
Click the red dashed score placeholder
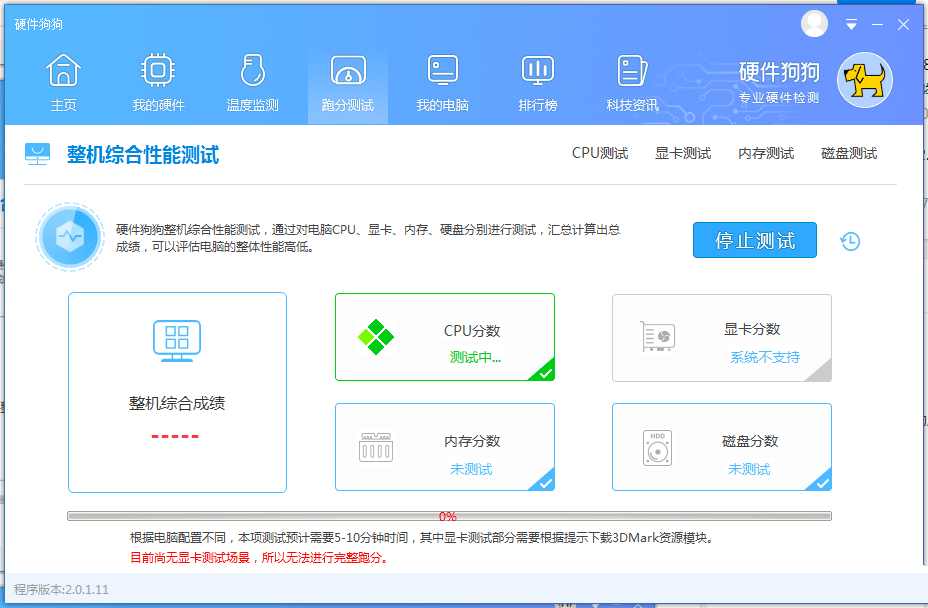(175, 437)
